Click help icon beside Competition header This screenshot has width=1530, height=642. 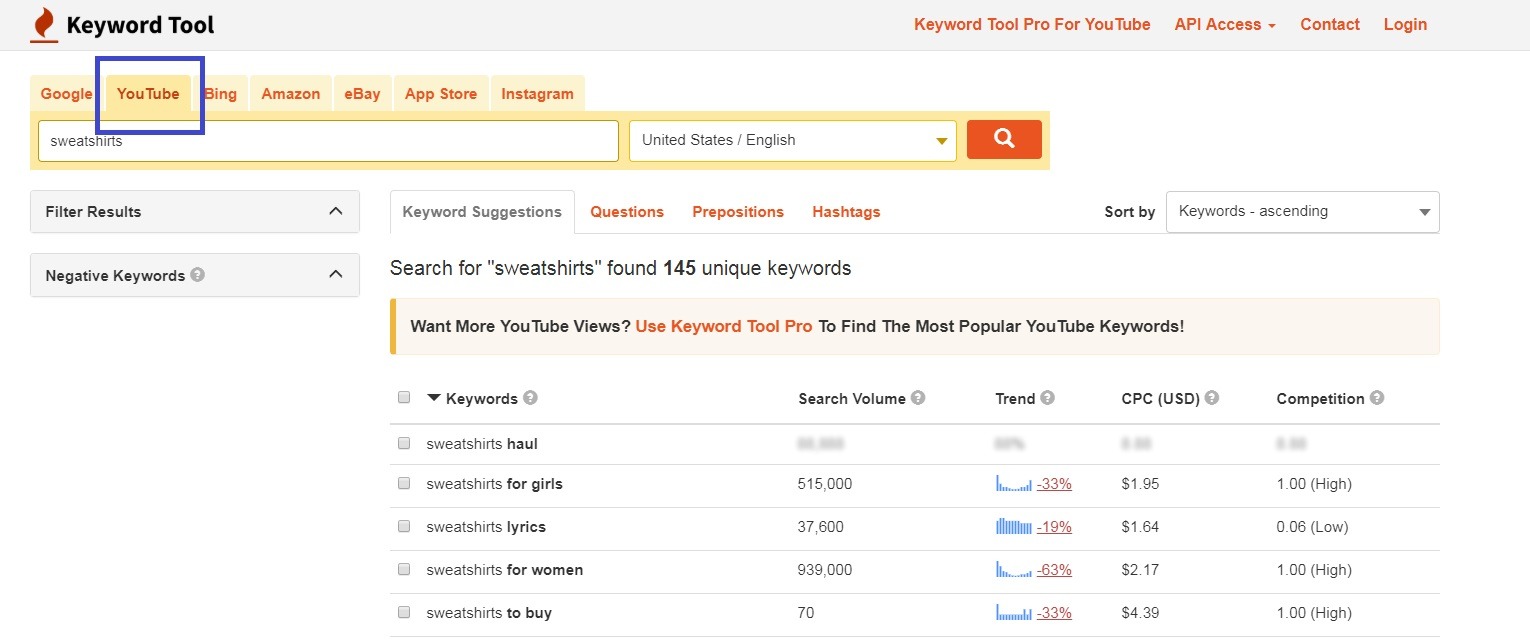coord(1377,397)
